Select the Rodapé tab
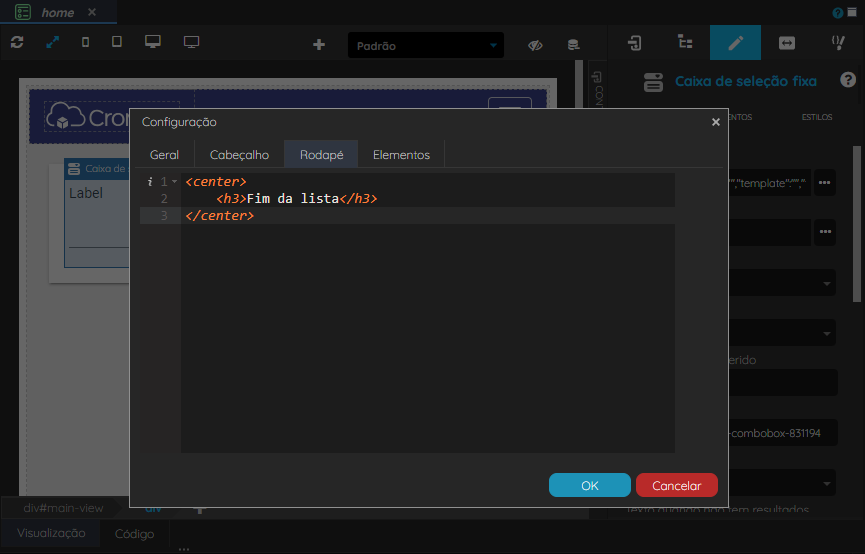This screenshot has width=865, height=554. [322, 155]
